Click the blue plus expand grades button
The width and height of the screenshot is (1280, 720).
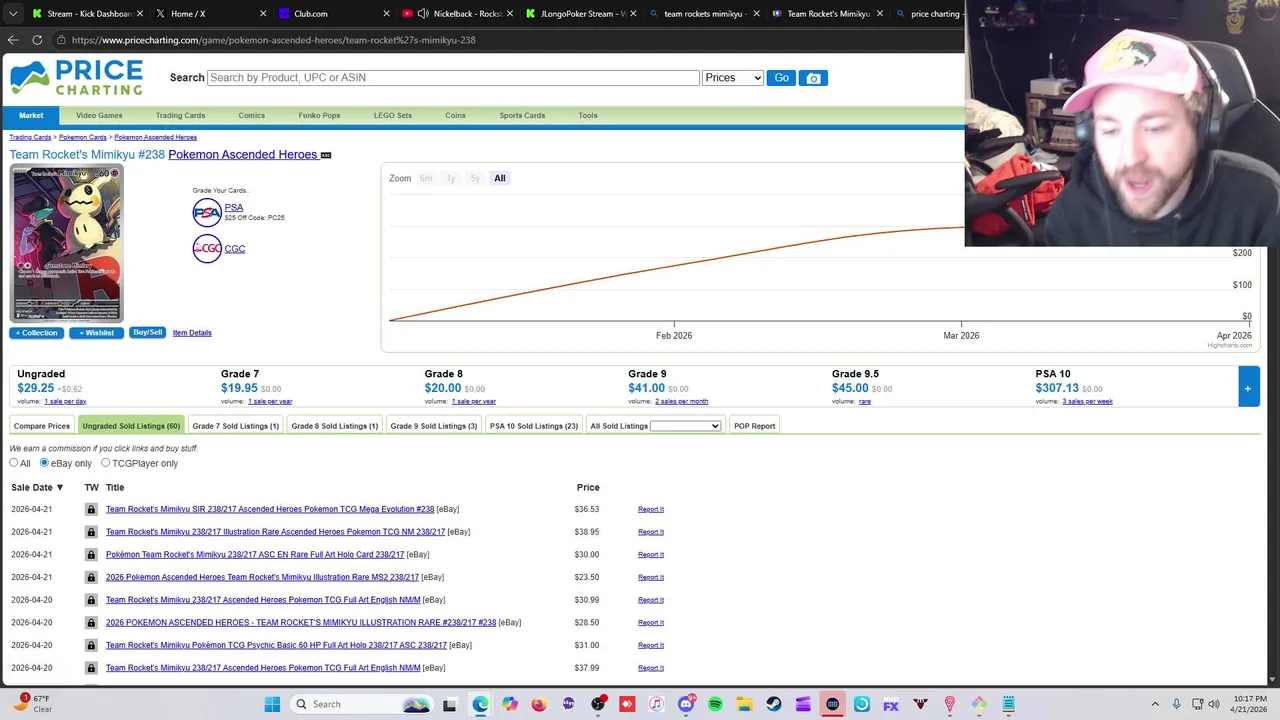pyautogui.click(x=1248, y=388)
